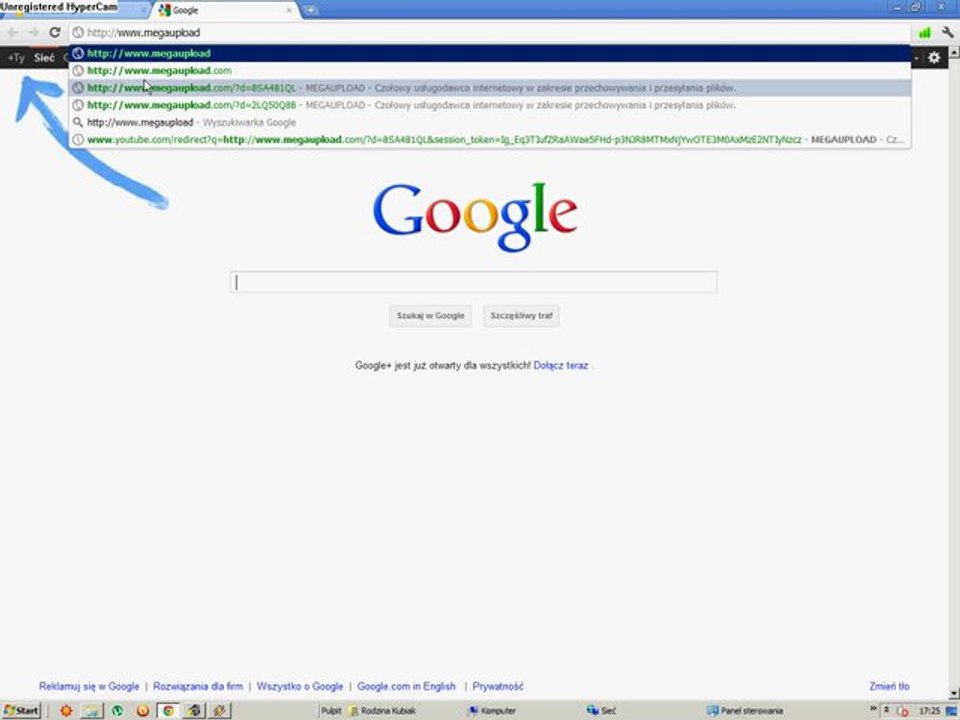The width and height of the screenshot is (960, 720).
Task: Click the green signal bars extension icon
Action: click(924, 32)
